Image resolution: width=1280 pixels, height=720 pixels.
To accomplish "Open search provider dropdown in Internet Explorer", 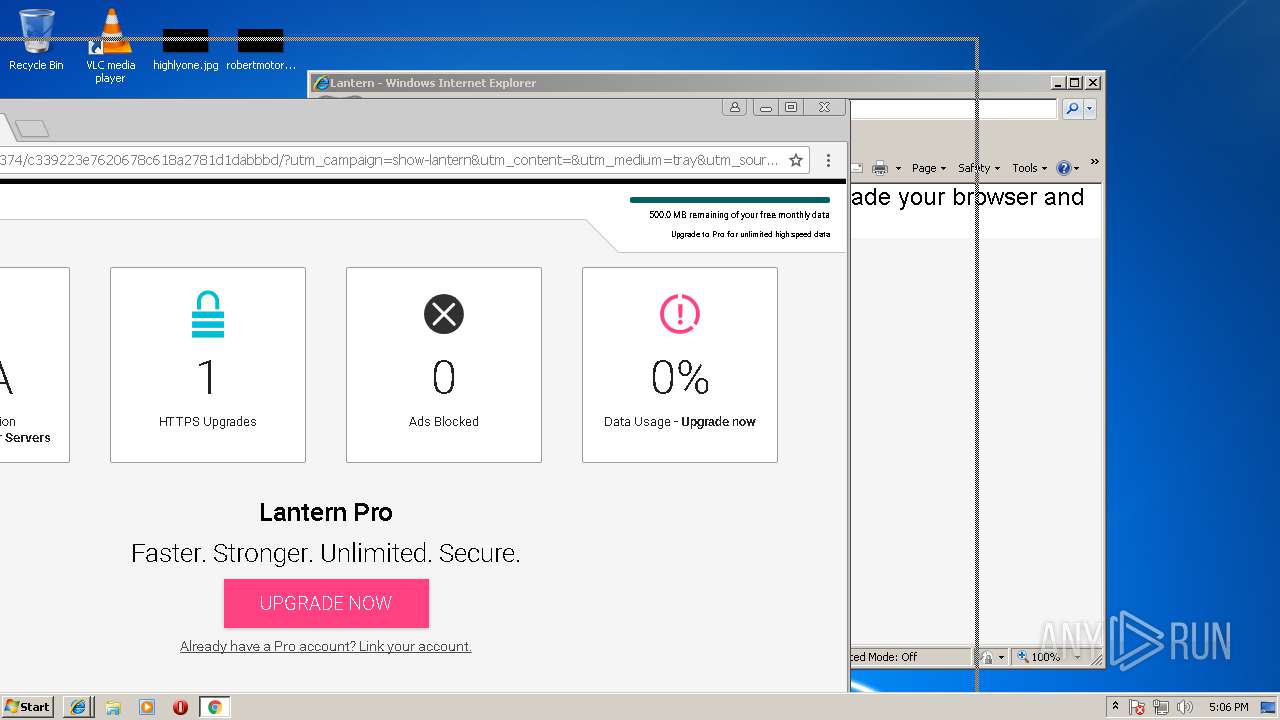I will pos(1090,109).
